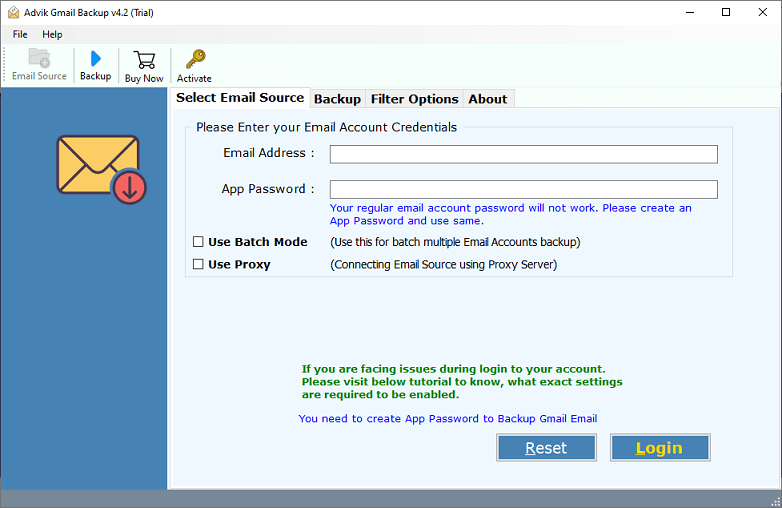The image size is (782, 508).
Task: Click the regular password will not work link
Action: 510,214
